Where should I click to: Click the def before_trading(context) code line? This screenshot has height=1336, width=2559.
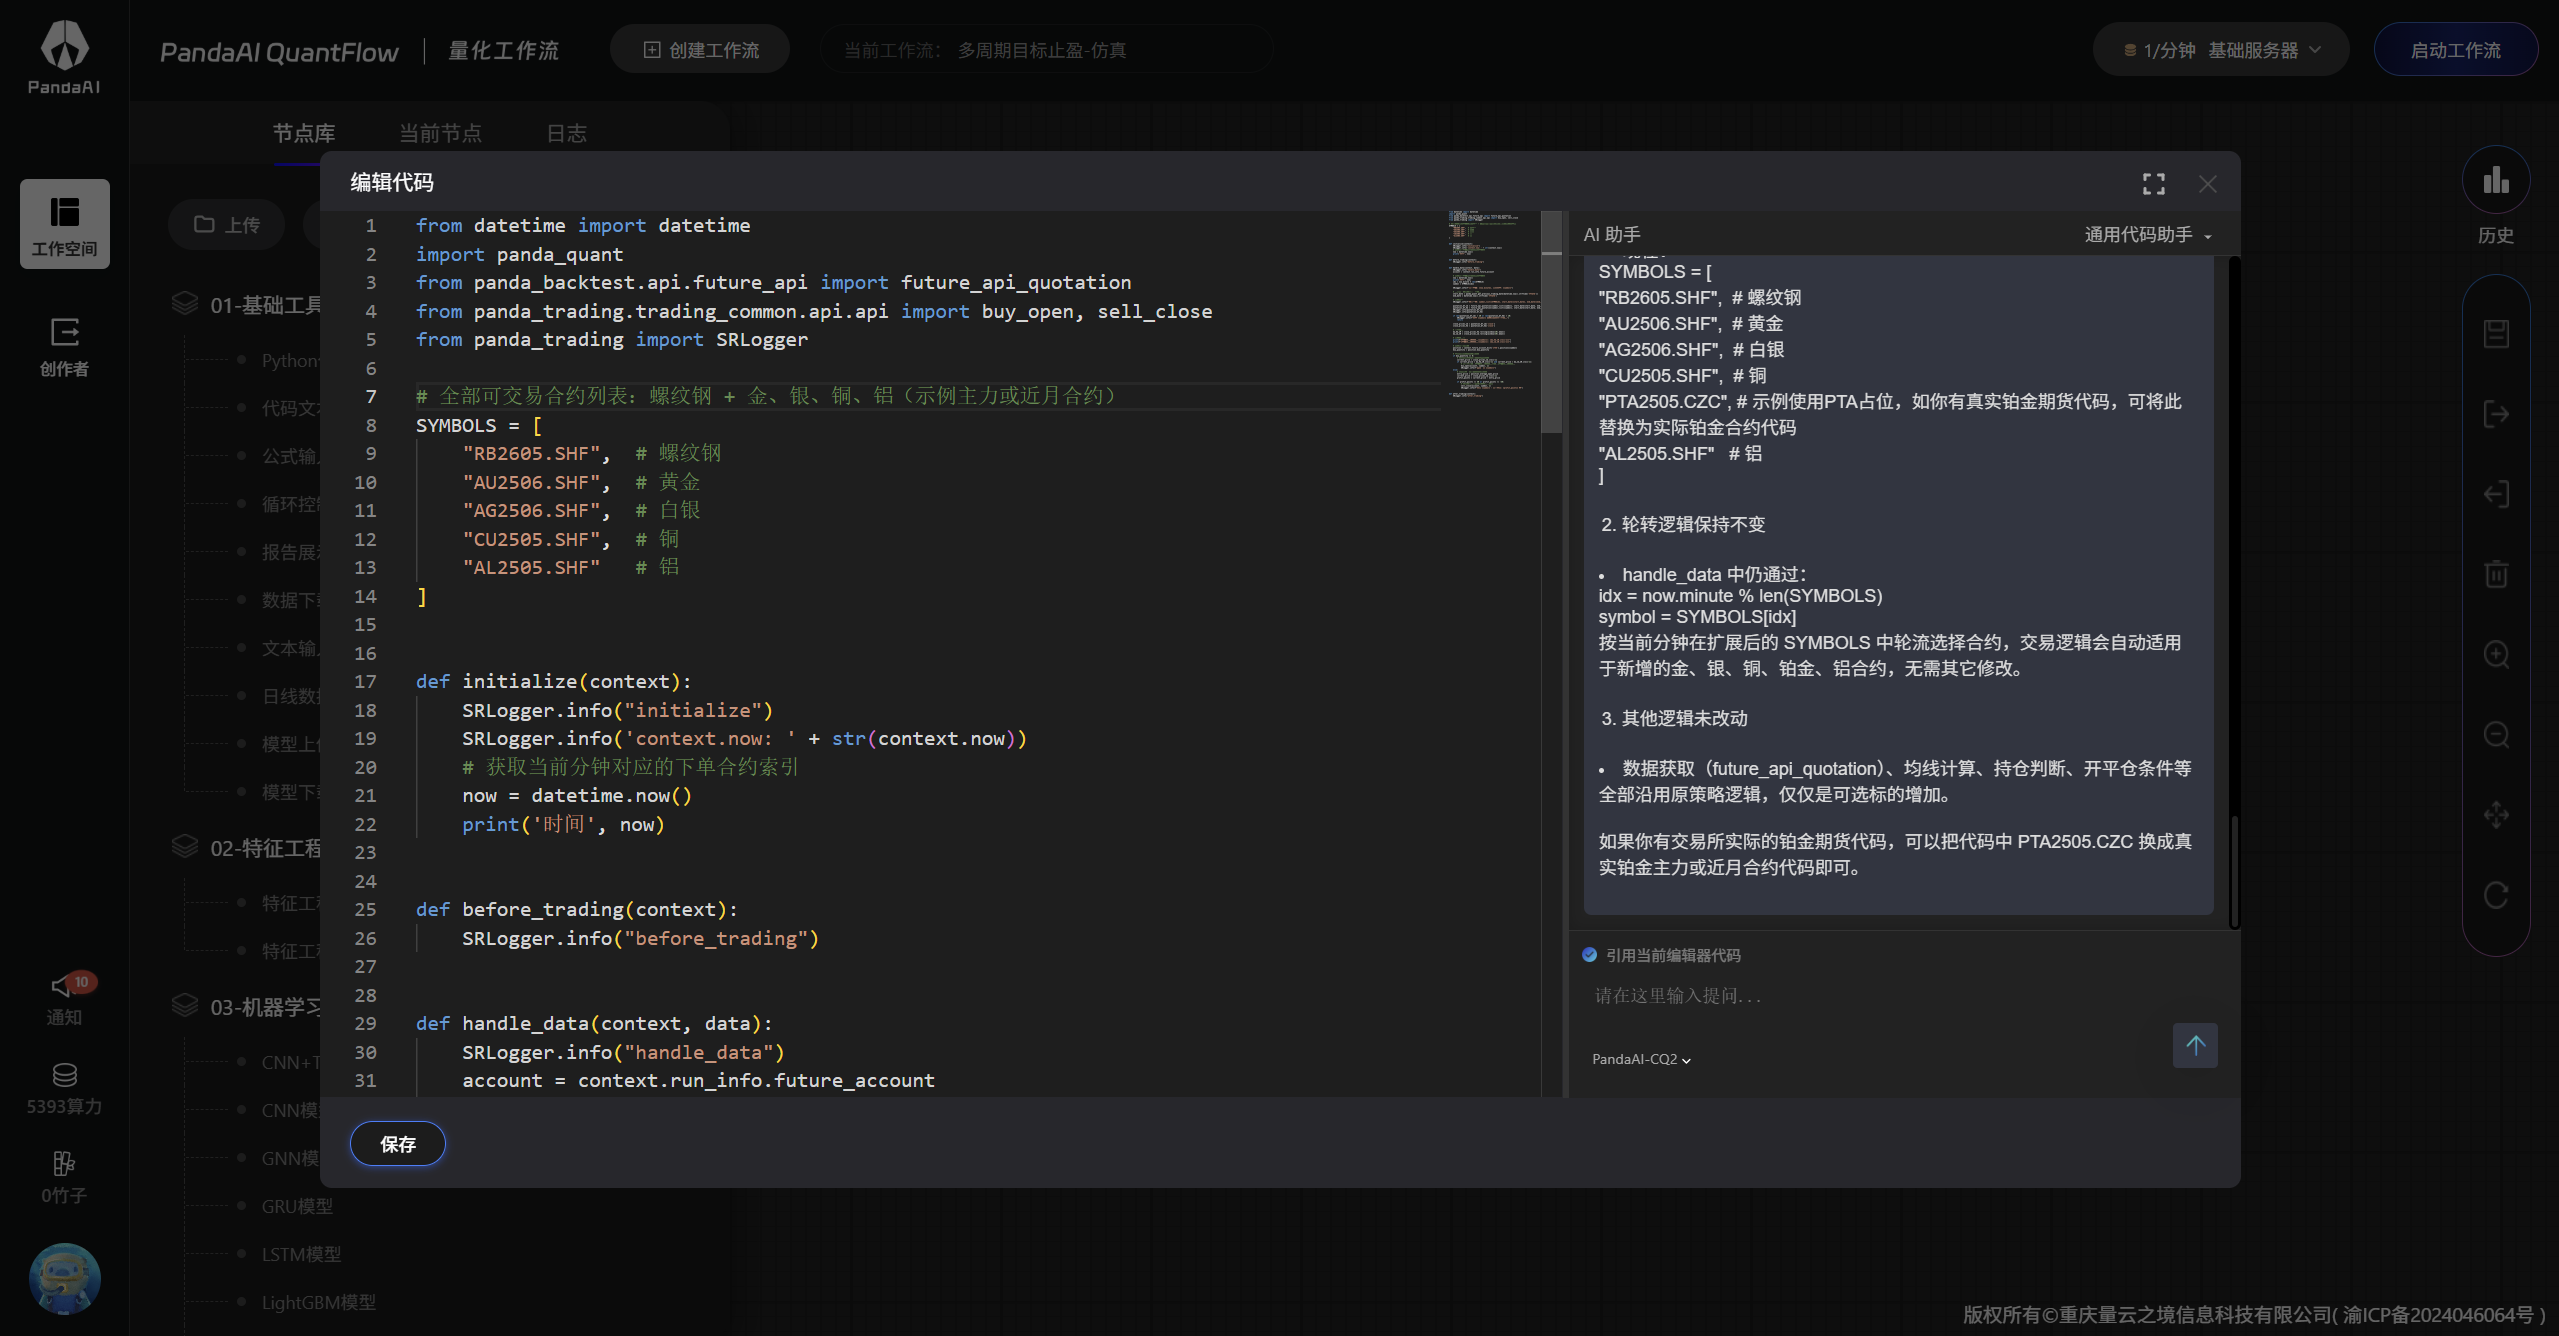(x=576, y=910)
